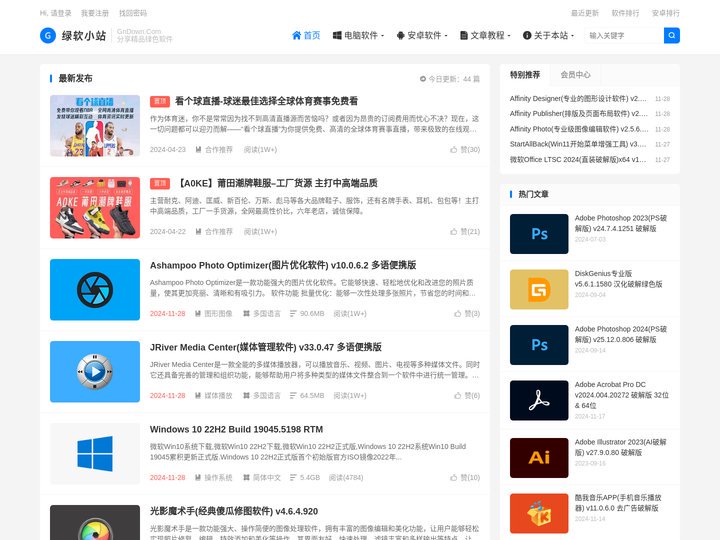
Task: Open 最近更新 in the top bar
Action: 585,13
